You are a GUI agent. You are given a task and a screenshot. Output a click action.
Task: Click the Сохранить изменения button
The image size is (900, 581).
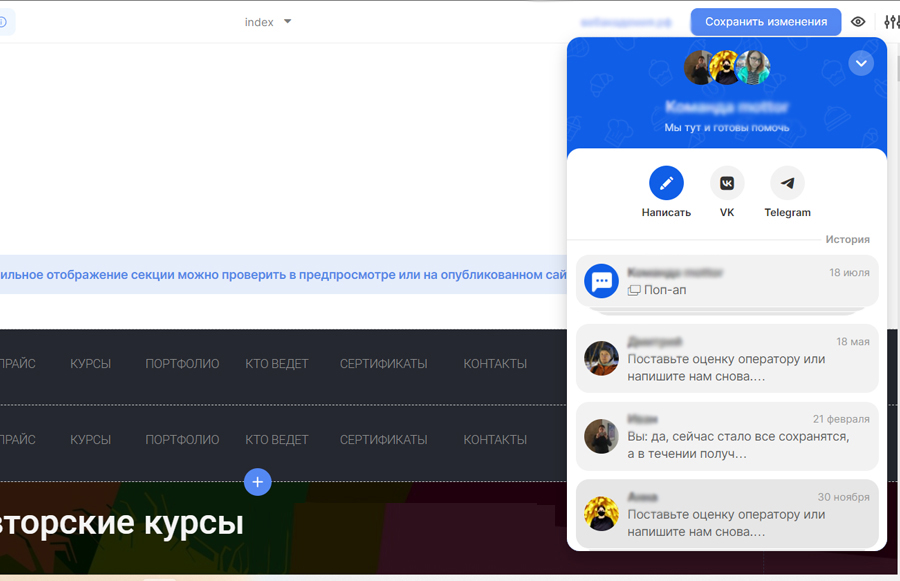tap(765, 22)
